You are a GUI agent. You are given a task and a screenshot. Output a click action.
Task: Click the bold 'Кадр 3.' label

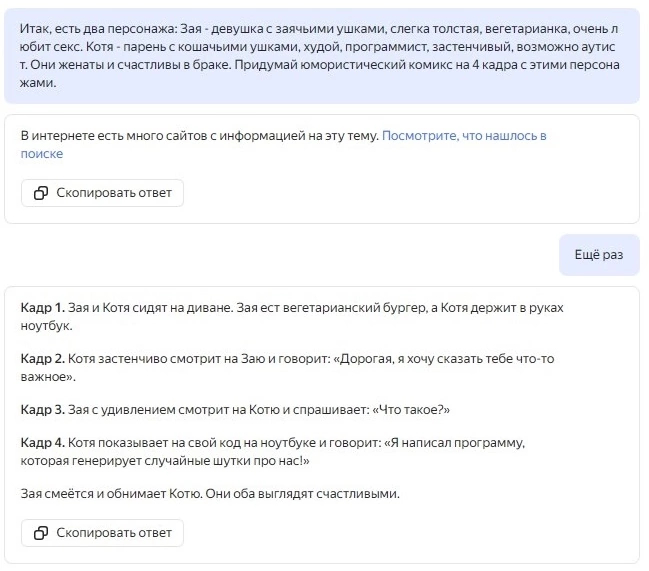(43, 410)
